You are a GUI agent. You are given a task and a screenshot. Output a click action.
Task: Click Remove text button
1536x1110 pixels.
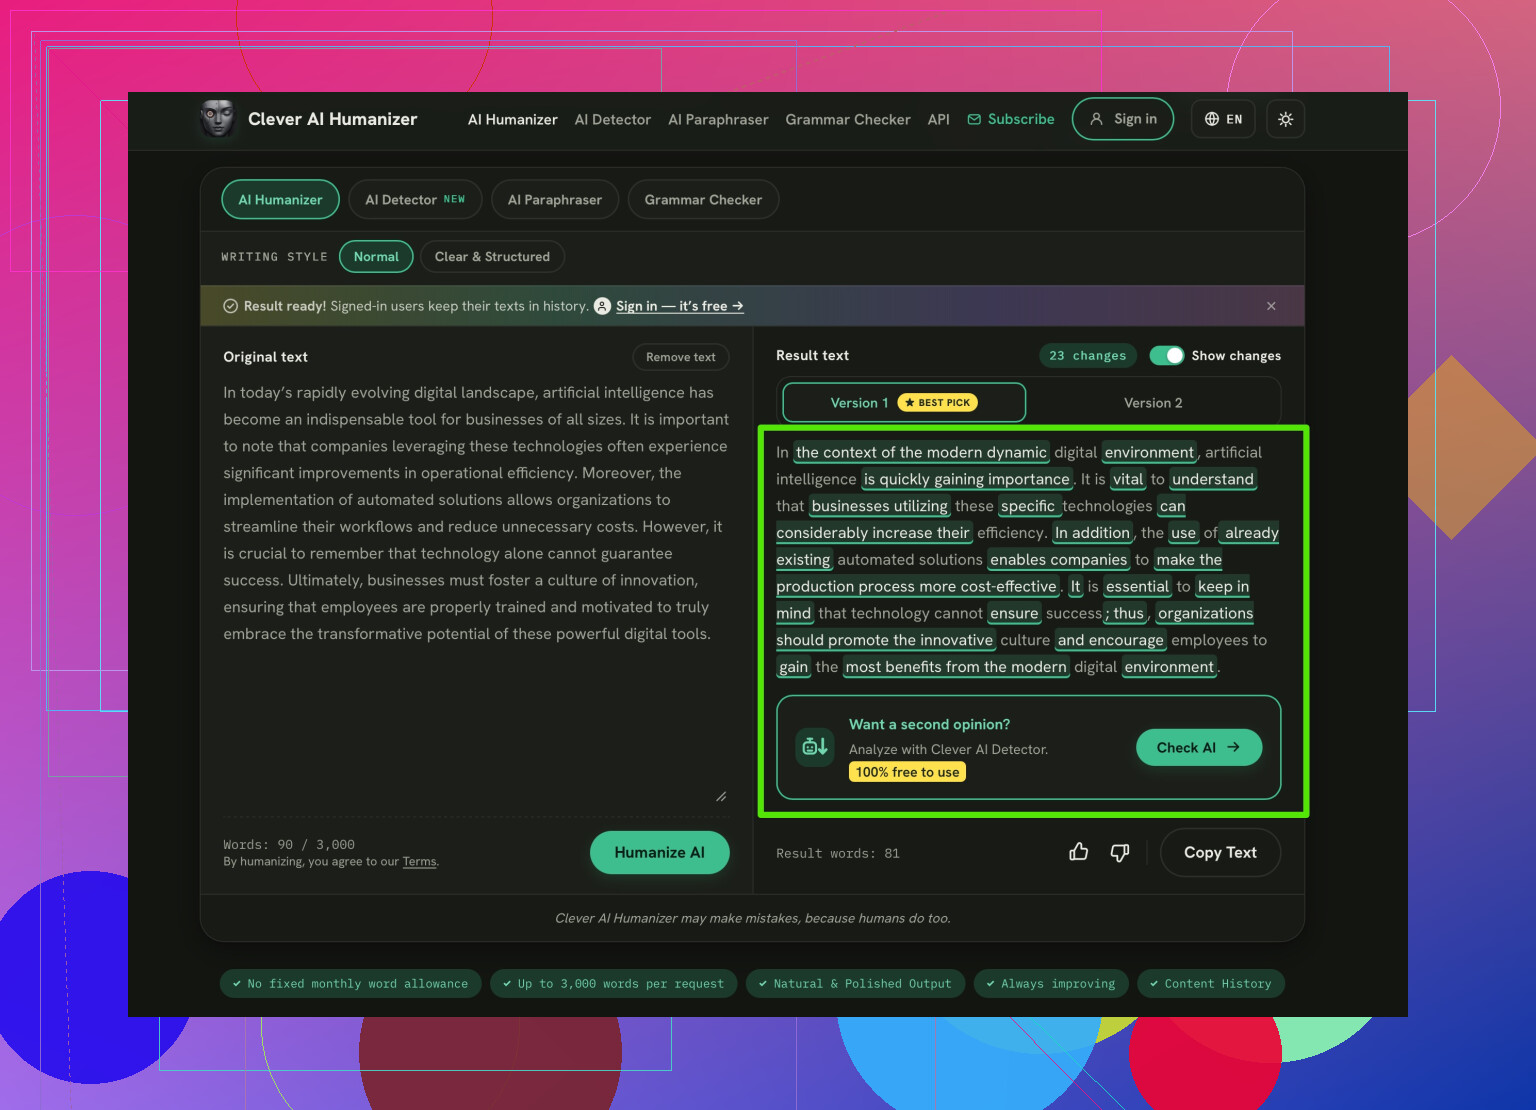[x=681, y=357]
